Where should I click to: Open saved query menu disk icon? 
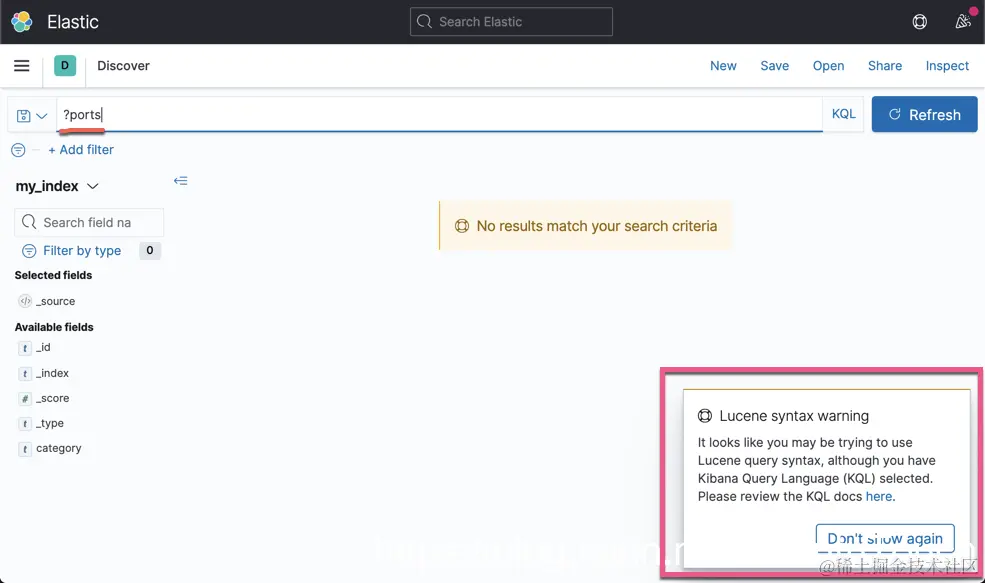click(x=31, y=116)
